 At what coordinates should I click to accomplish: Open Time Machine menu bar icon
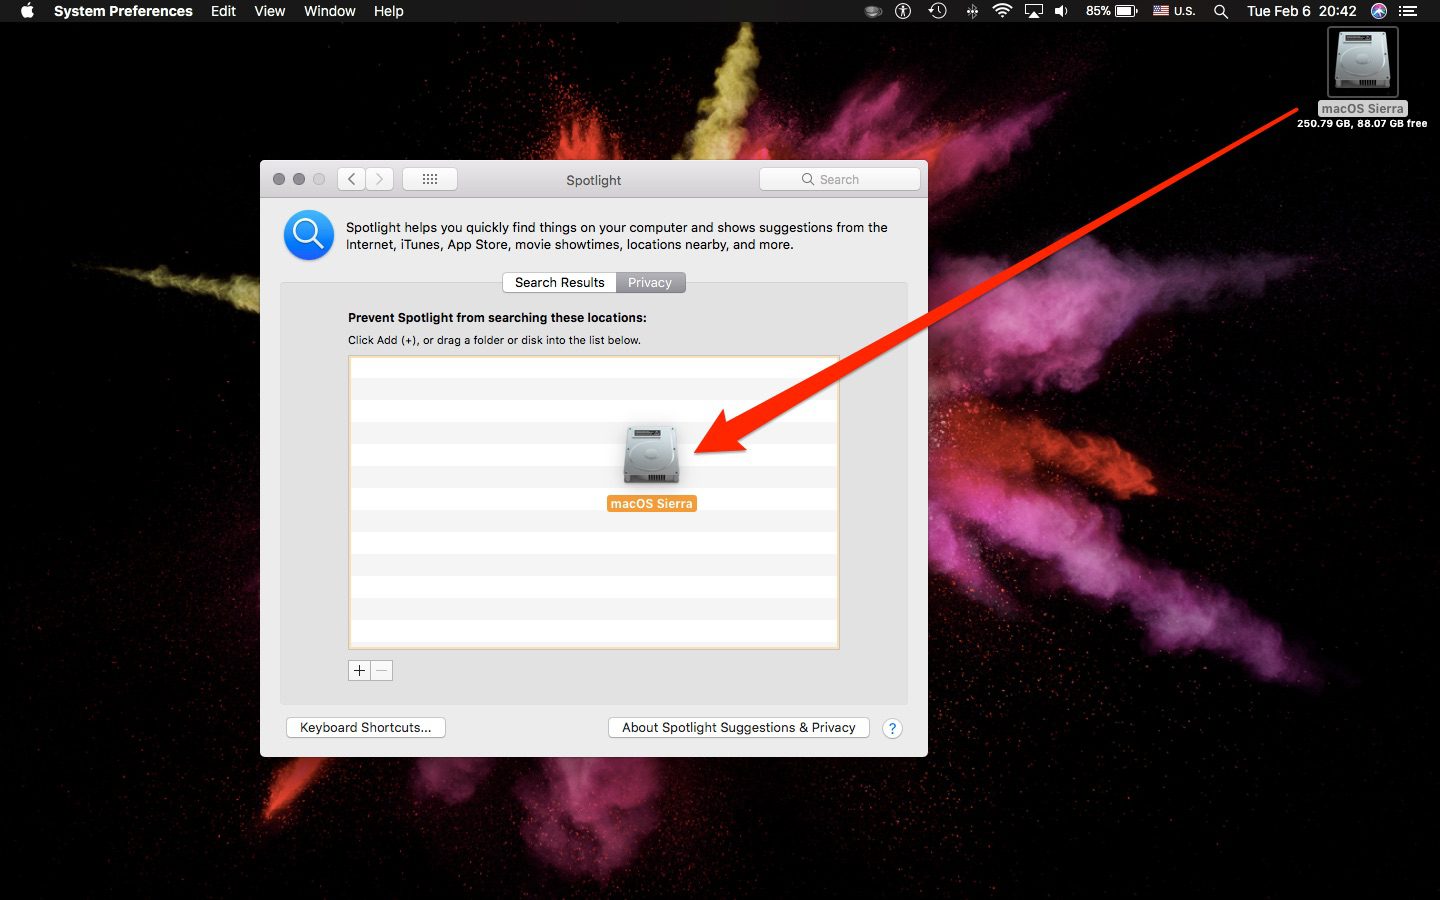937,11
